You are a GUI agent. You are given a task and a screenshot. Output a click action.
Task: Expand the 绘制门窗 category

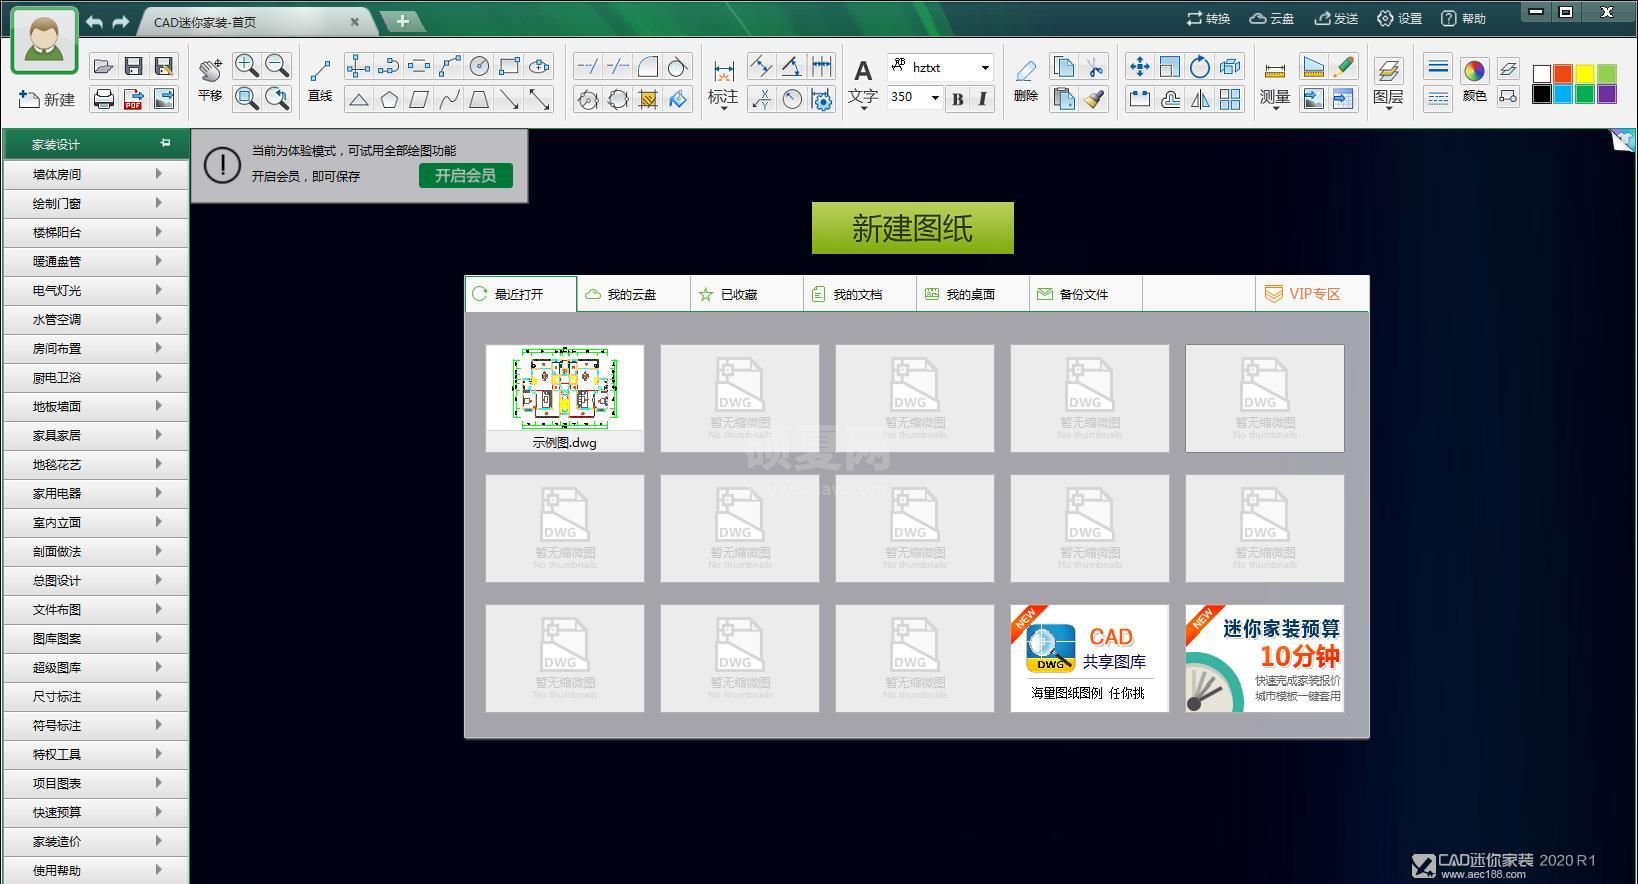[x=95, y=203]
